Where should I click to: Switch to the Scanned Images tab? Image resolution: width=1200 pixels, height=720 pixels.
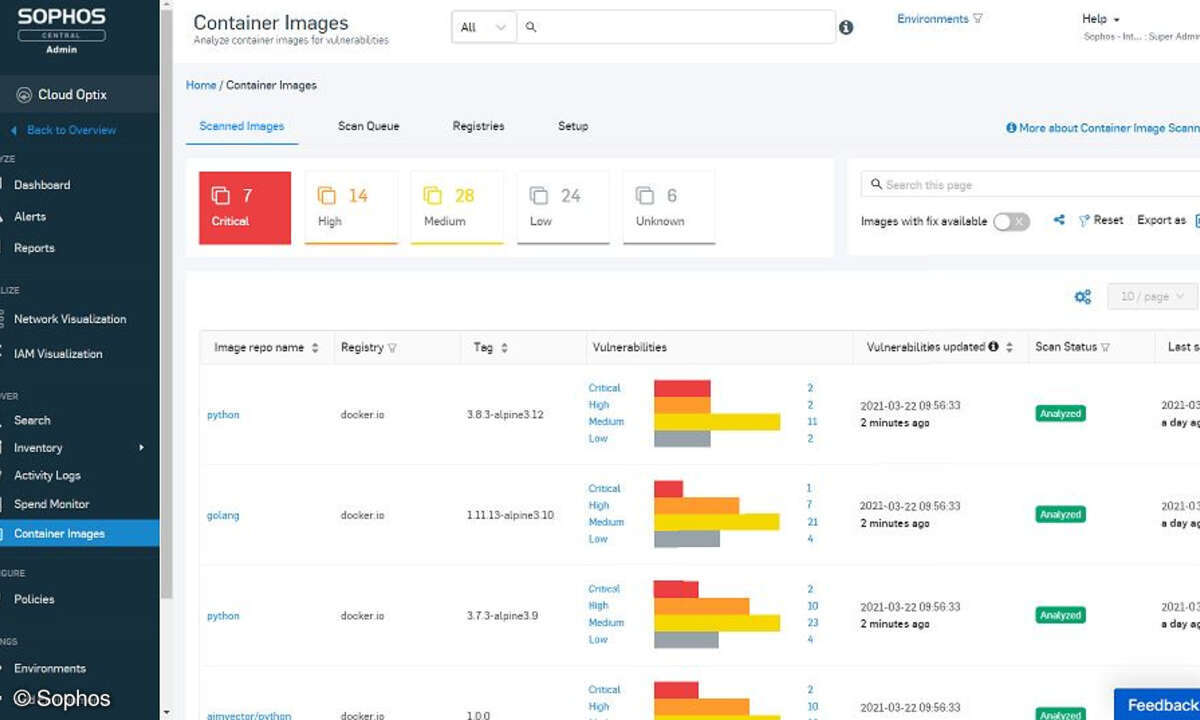pos(242,127)
